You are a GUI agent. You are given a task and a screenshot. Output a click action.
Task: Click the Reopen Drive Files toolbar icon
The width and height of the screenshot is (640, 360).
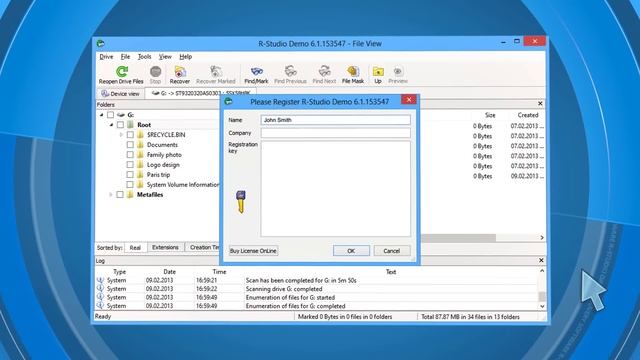[x=122, y=72]
